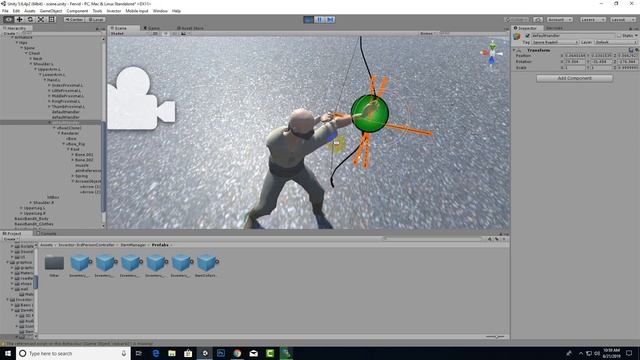Click the Add Component button
This screenshot has height=360, width=640.
click(574, 78)
